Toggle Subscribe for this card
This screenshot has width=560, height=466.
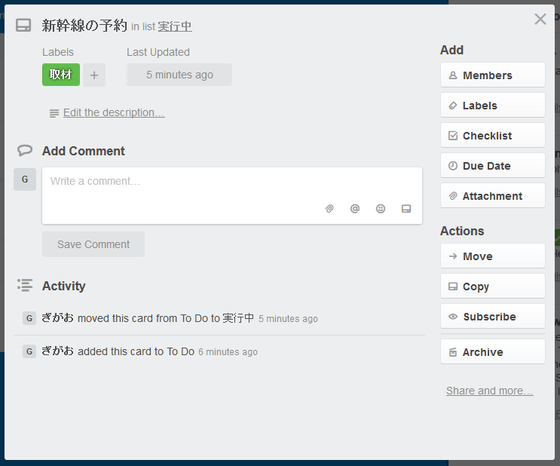pos(492,316)
